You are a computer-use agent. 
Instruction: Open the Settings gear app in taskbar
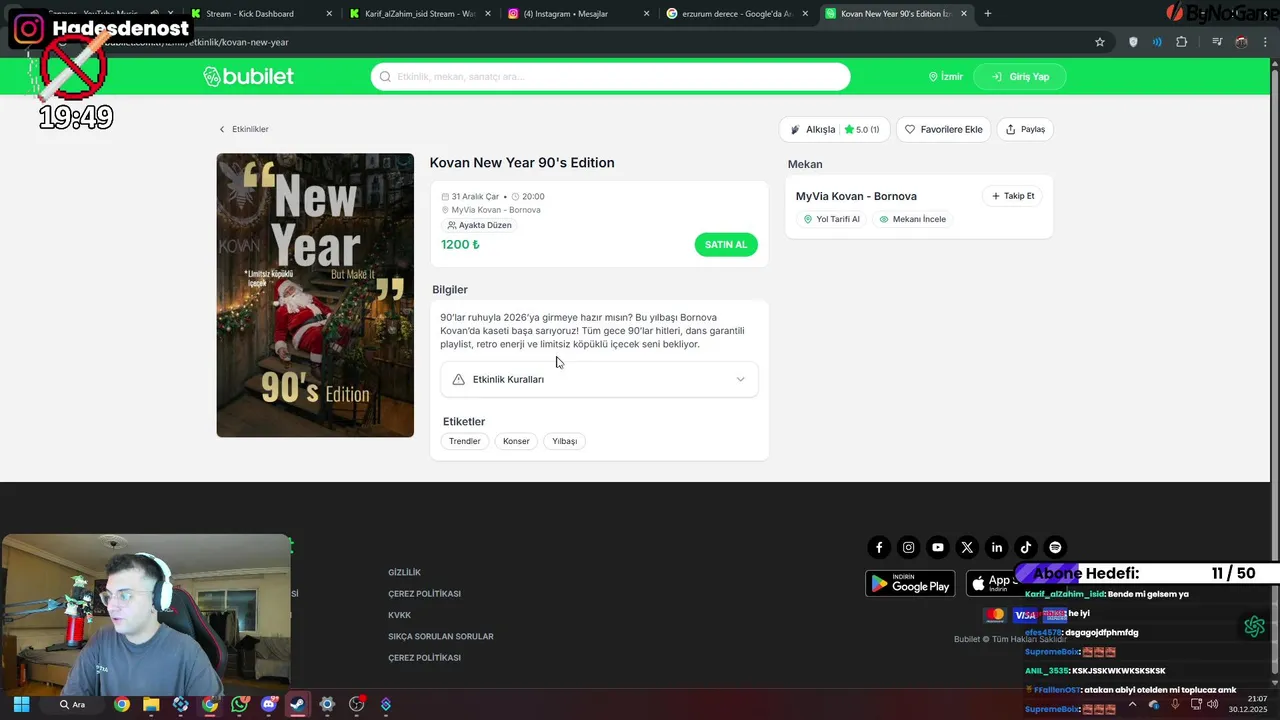[x=327, y=704]
